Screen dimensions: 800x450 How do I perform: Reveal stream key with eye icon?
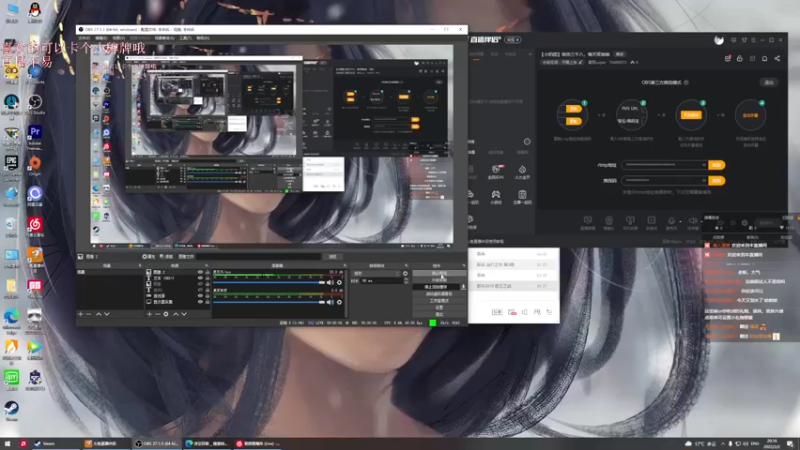pyautogui.click(x=704, y=181)
